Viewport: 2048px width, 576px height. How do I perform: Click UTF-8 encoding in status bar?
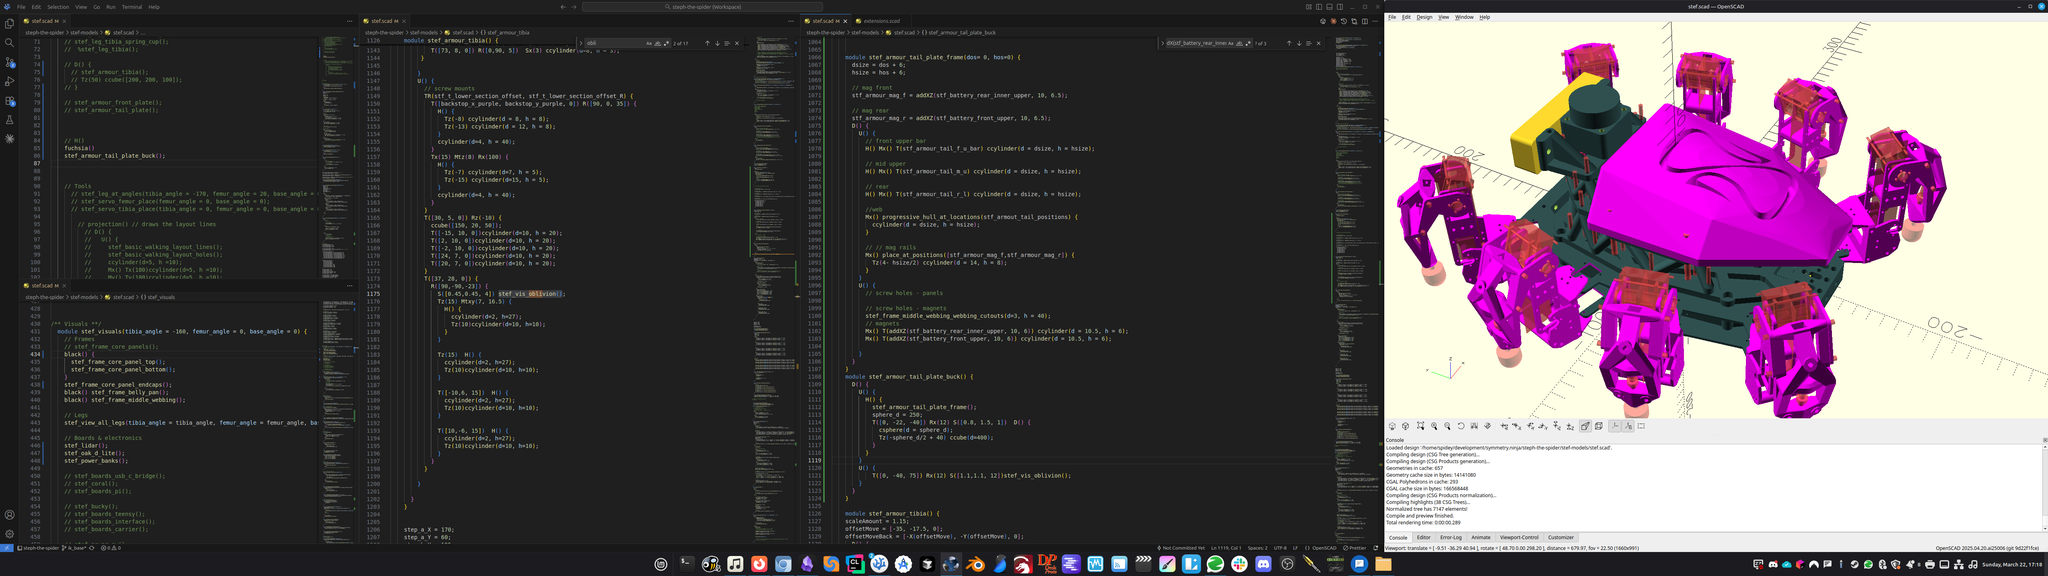1280,548
